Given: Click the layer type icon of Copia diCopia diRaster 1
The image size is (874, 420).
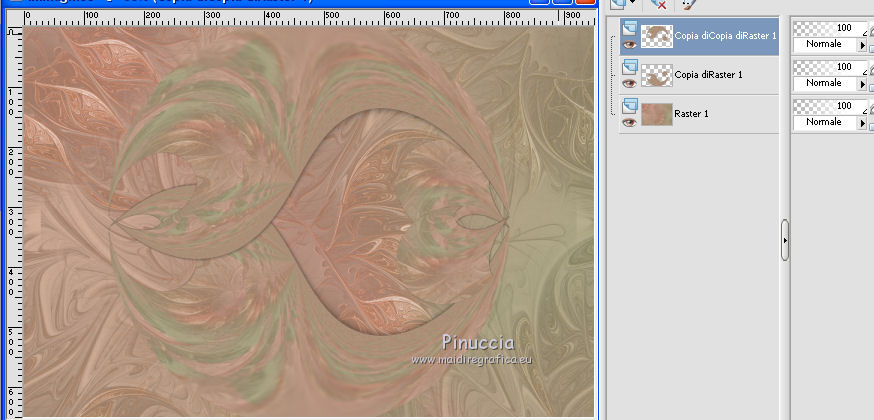Looking at the screenshot, I should click(x=629, y=28).
